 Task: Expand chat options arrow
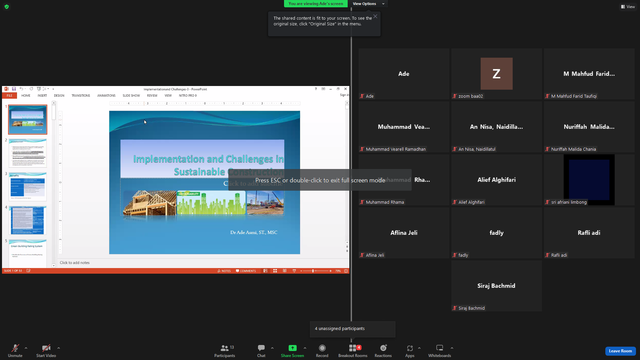point(272,348)
